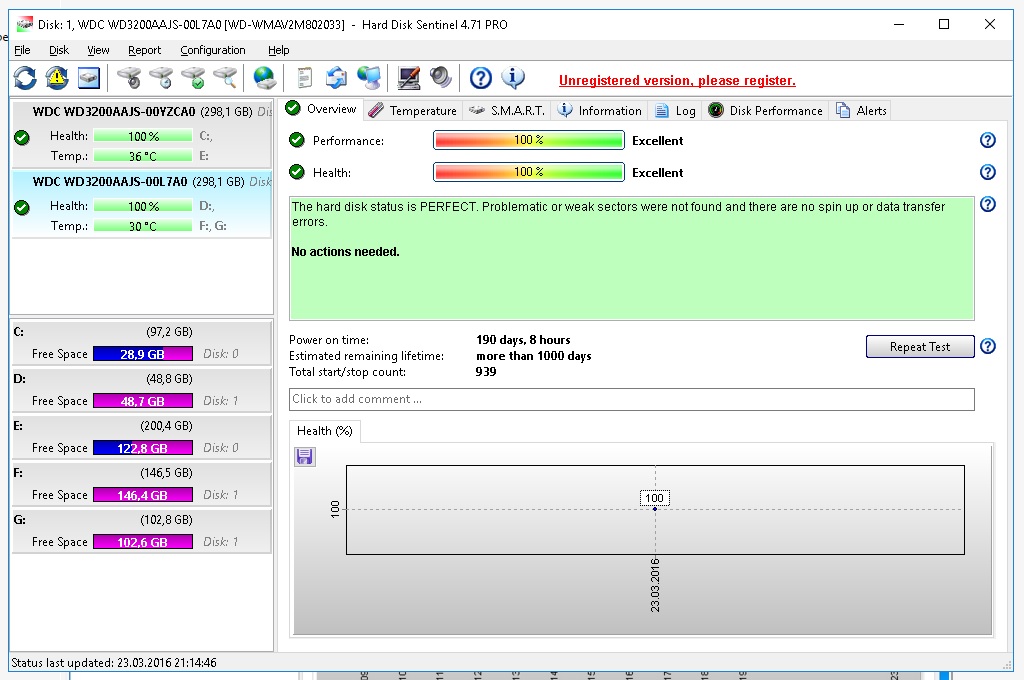Click help icon next to Repeat Test

click(x=987, y=347)
